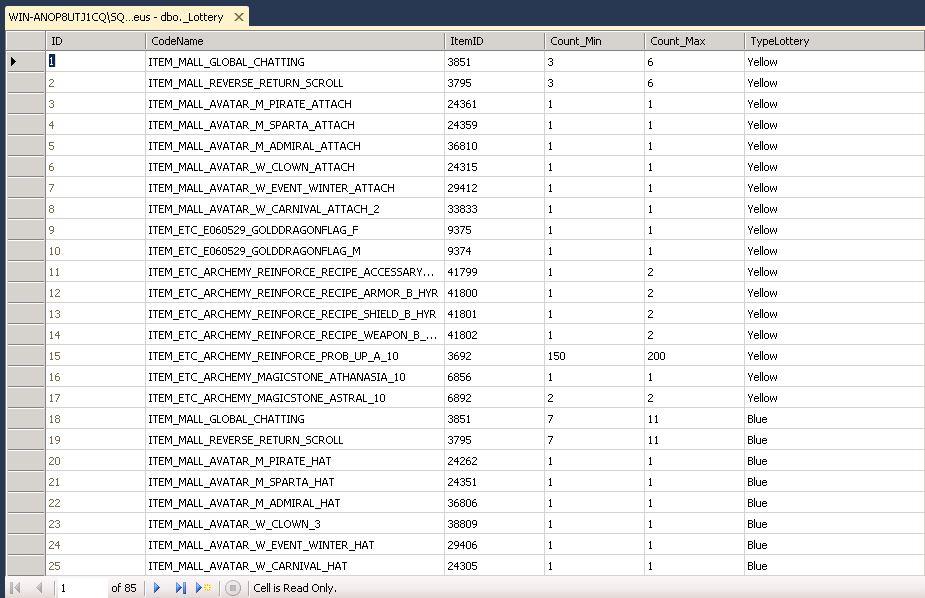This screenshot has height=598, width=925.
Task: Click Count_Max cell 11 in row 19
Action: (694, 440)
